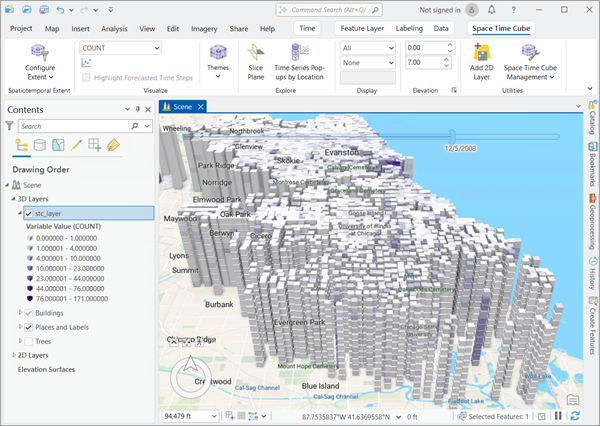The height and width of the screenshot is (426, 600).
Task: Expand the Buildings layer node
Action: (20, 313)
